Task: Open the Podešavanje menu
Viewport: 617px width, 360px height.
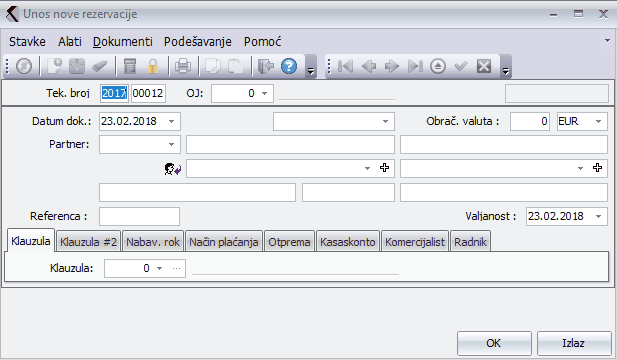Action: 198,42
